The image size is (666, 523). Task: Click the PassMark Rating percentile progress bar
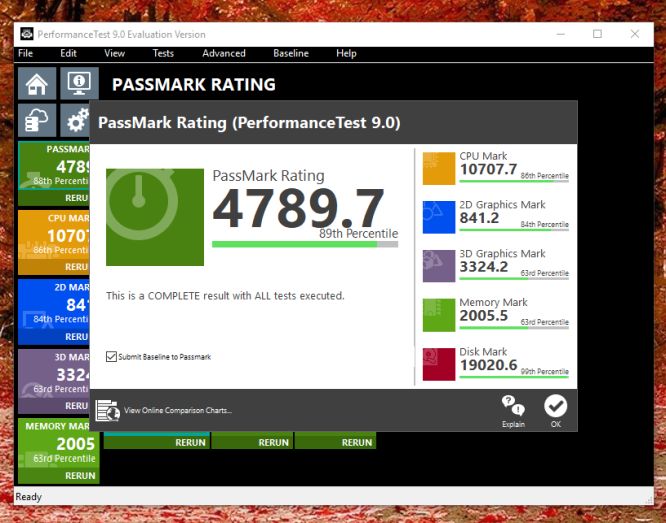[304, 243]
